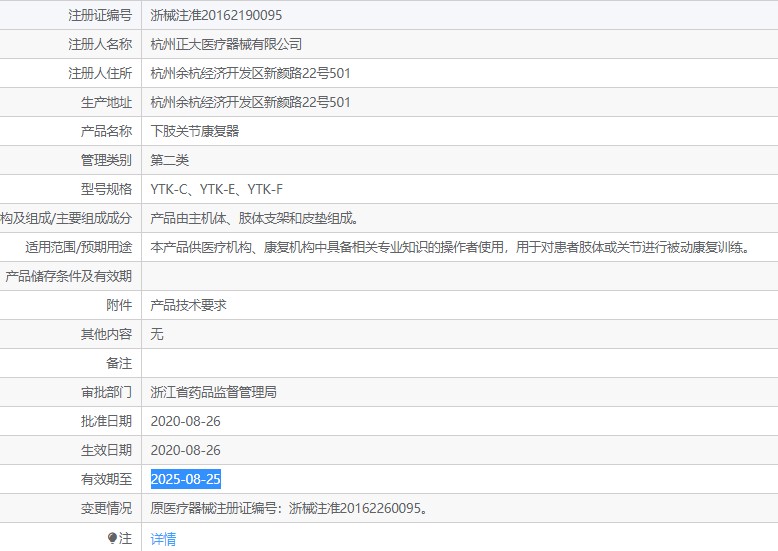Click the 注册人名称 label
This screenshot has height=551, width=778.
pos(100,44)
